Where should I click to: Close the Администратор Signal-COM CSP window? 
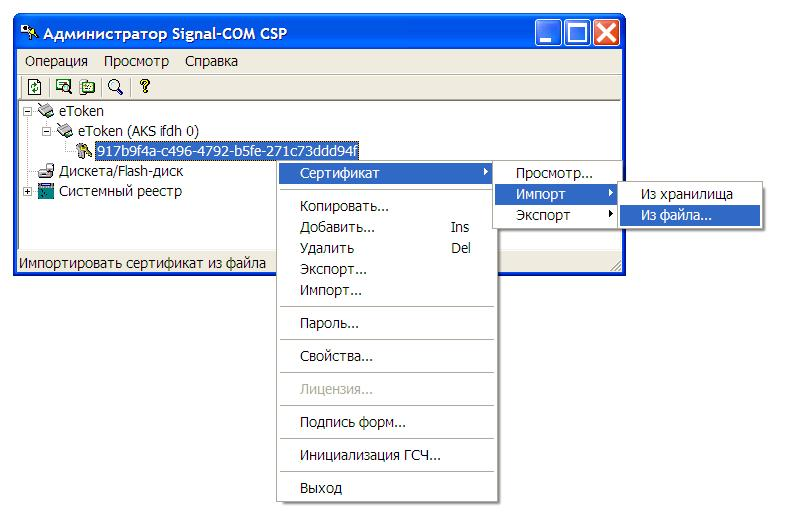(x=607, y=33)
